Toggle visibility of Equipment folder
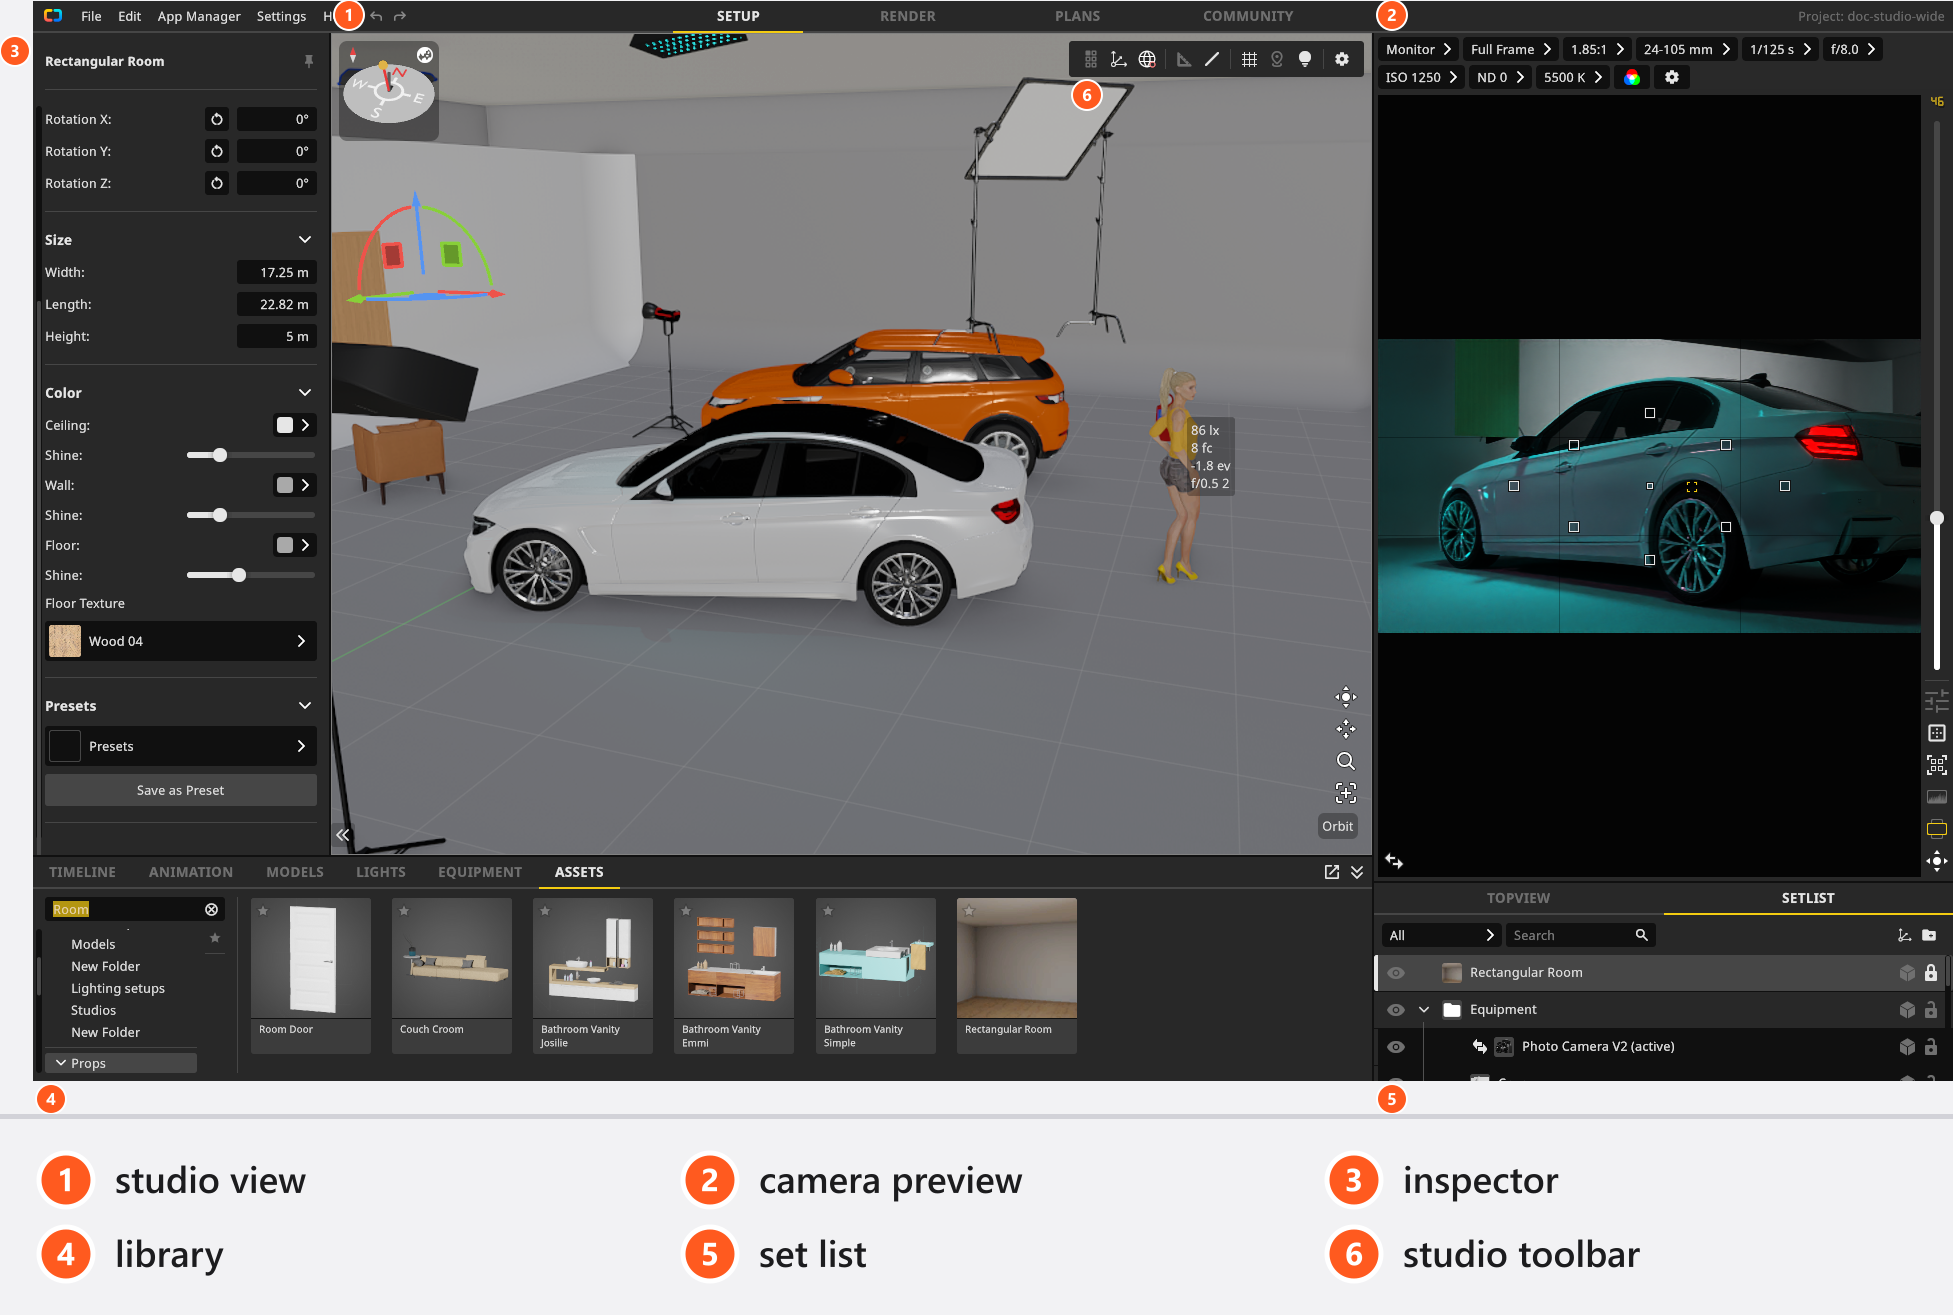 (x=1396, y=1010)
